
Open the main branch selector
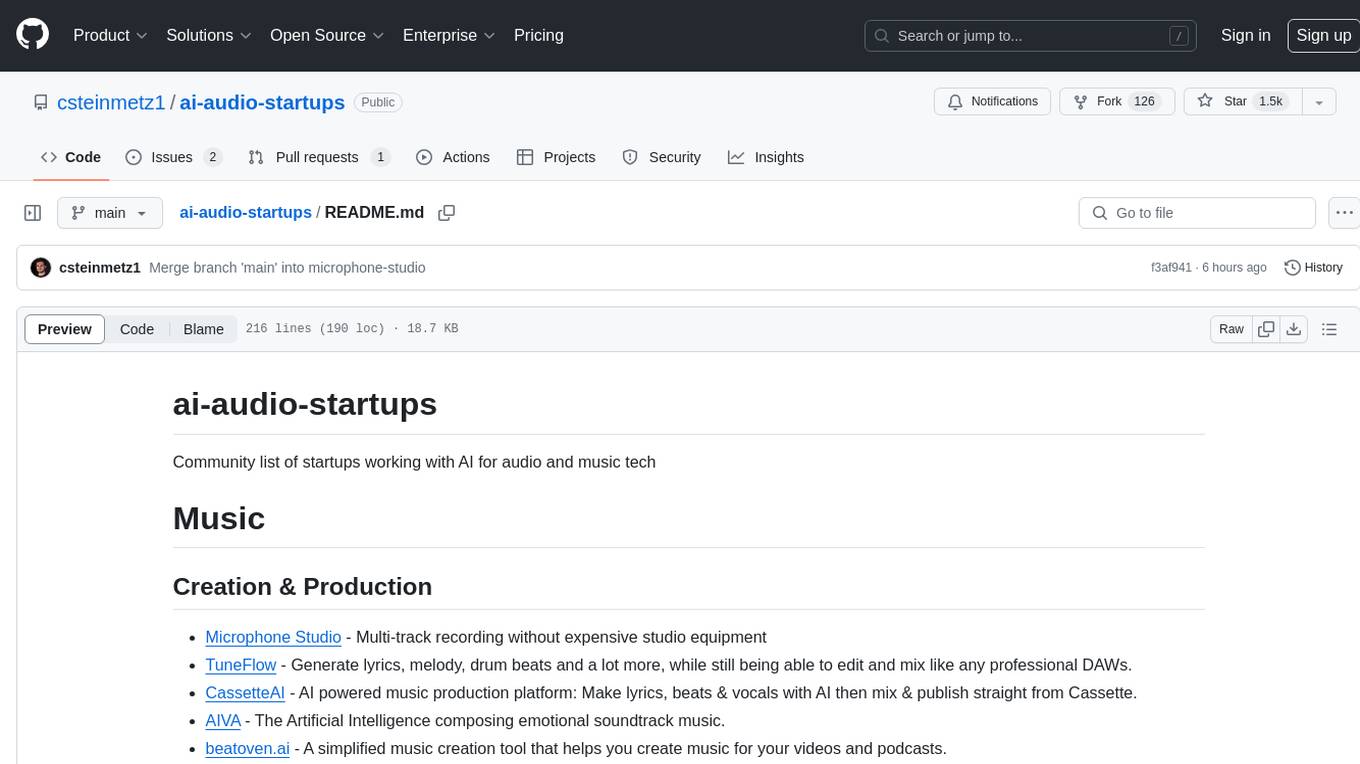(109, 213)
